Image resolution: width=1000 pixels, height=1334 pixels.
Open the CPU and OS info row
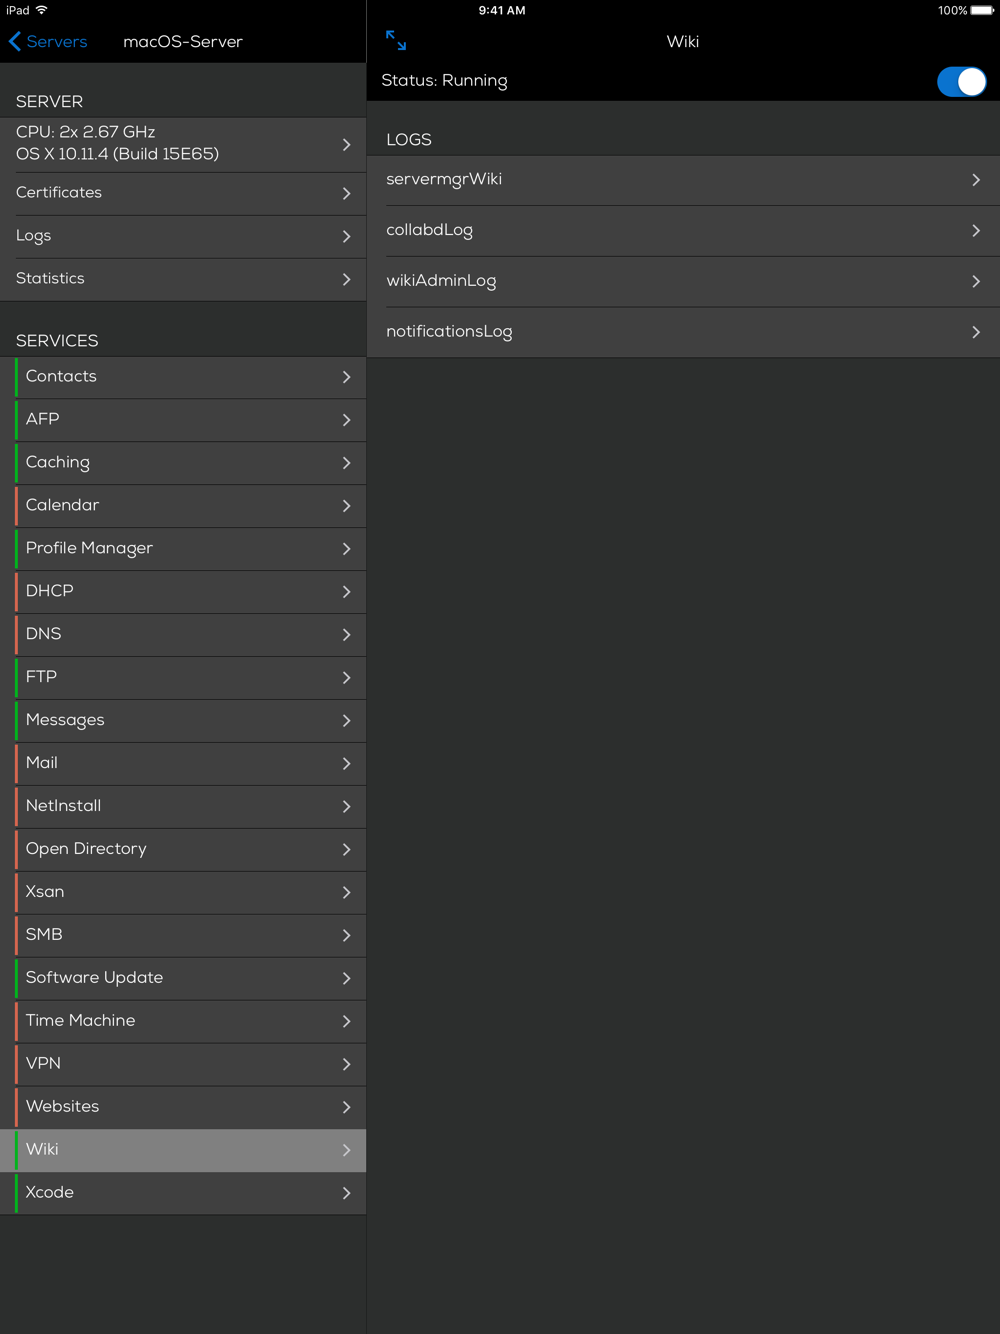[117, 143]
